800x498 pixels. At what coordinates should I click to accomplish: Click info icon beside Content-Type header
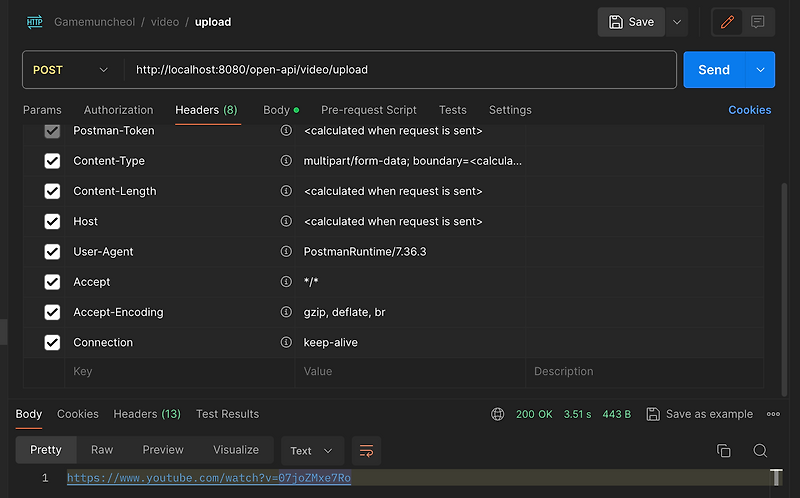tap(286, 161)
